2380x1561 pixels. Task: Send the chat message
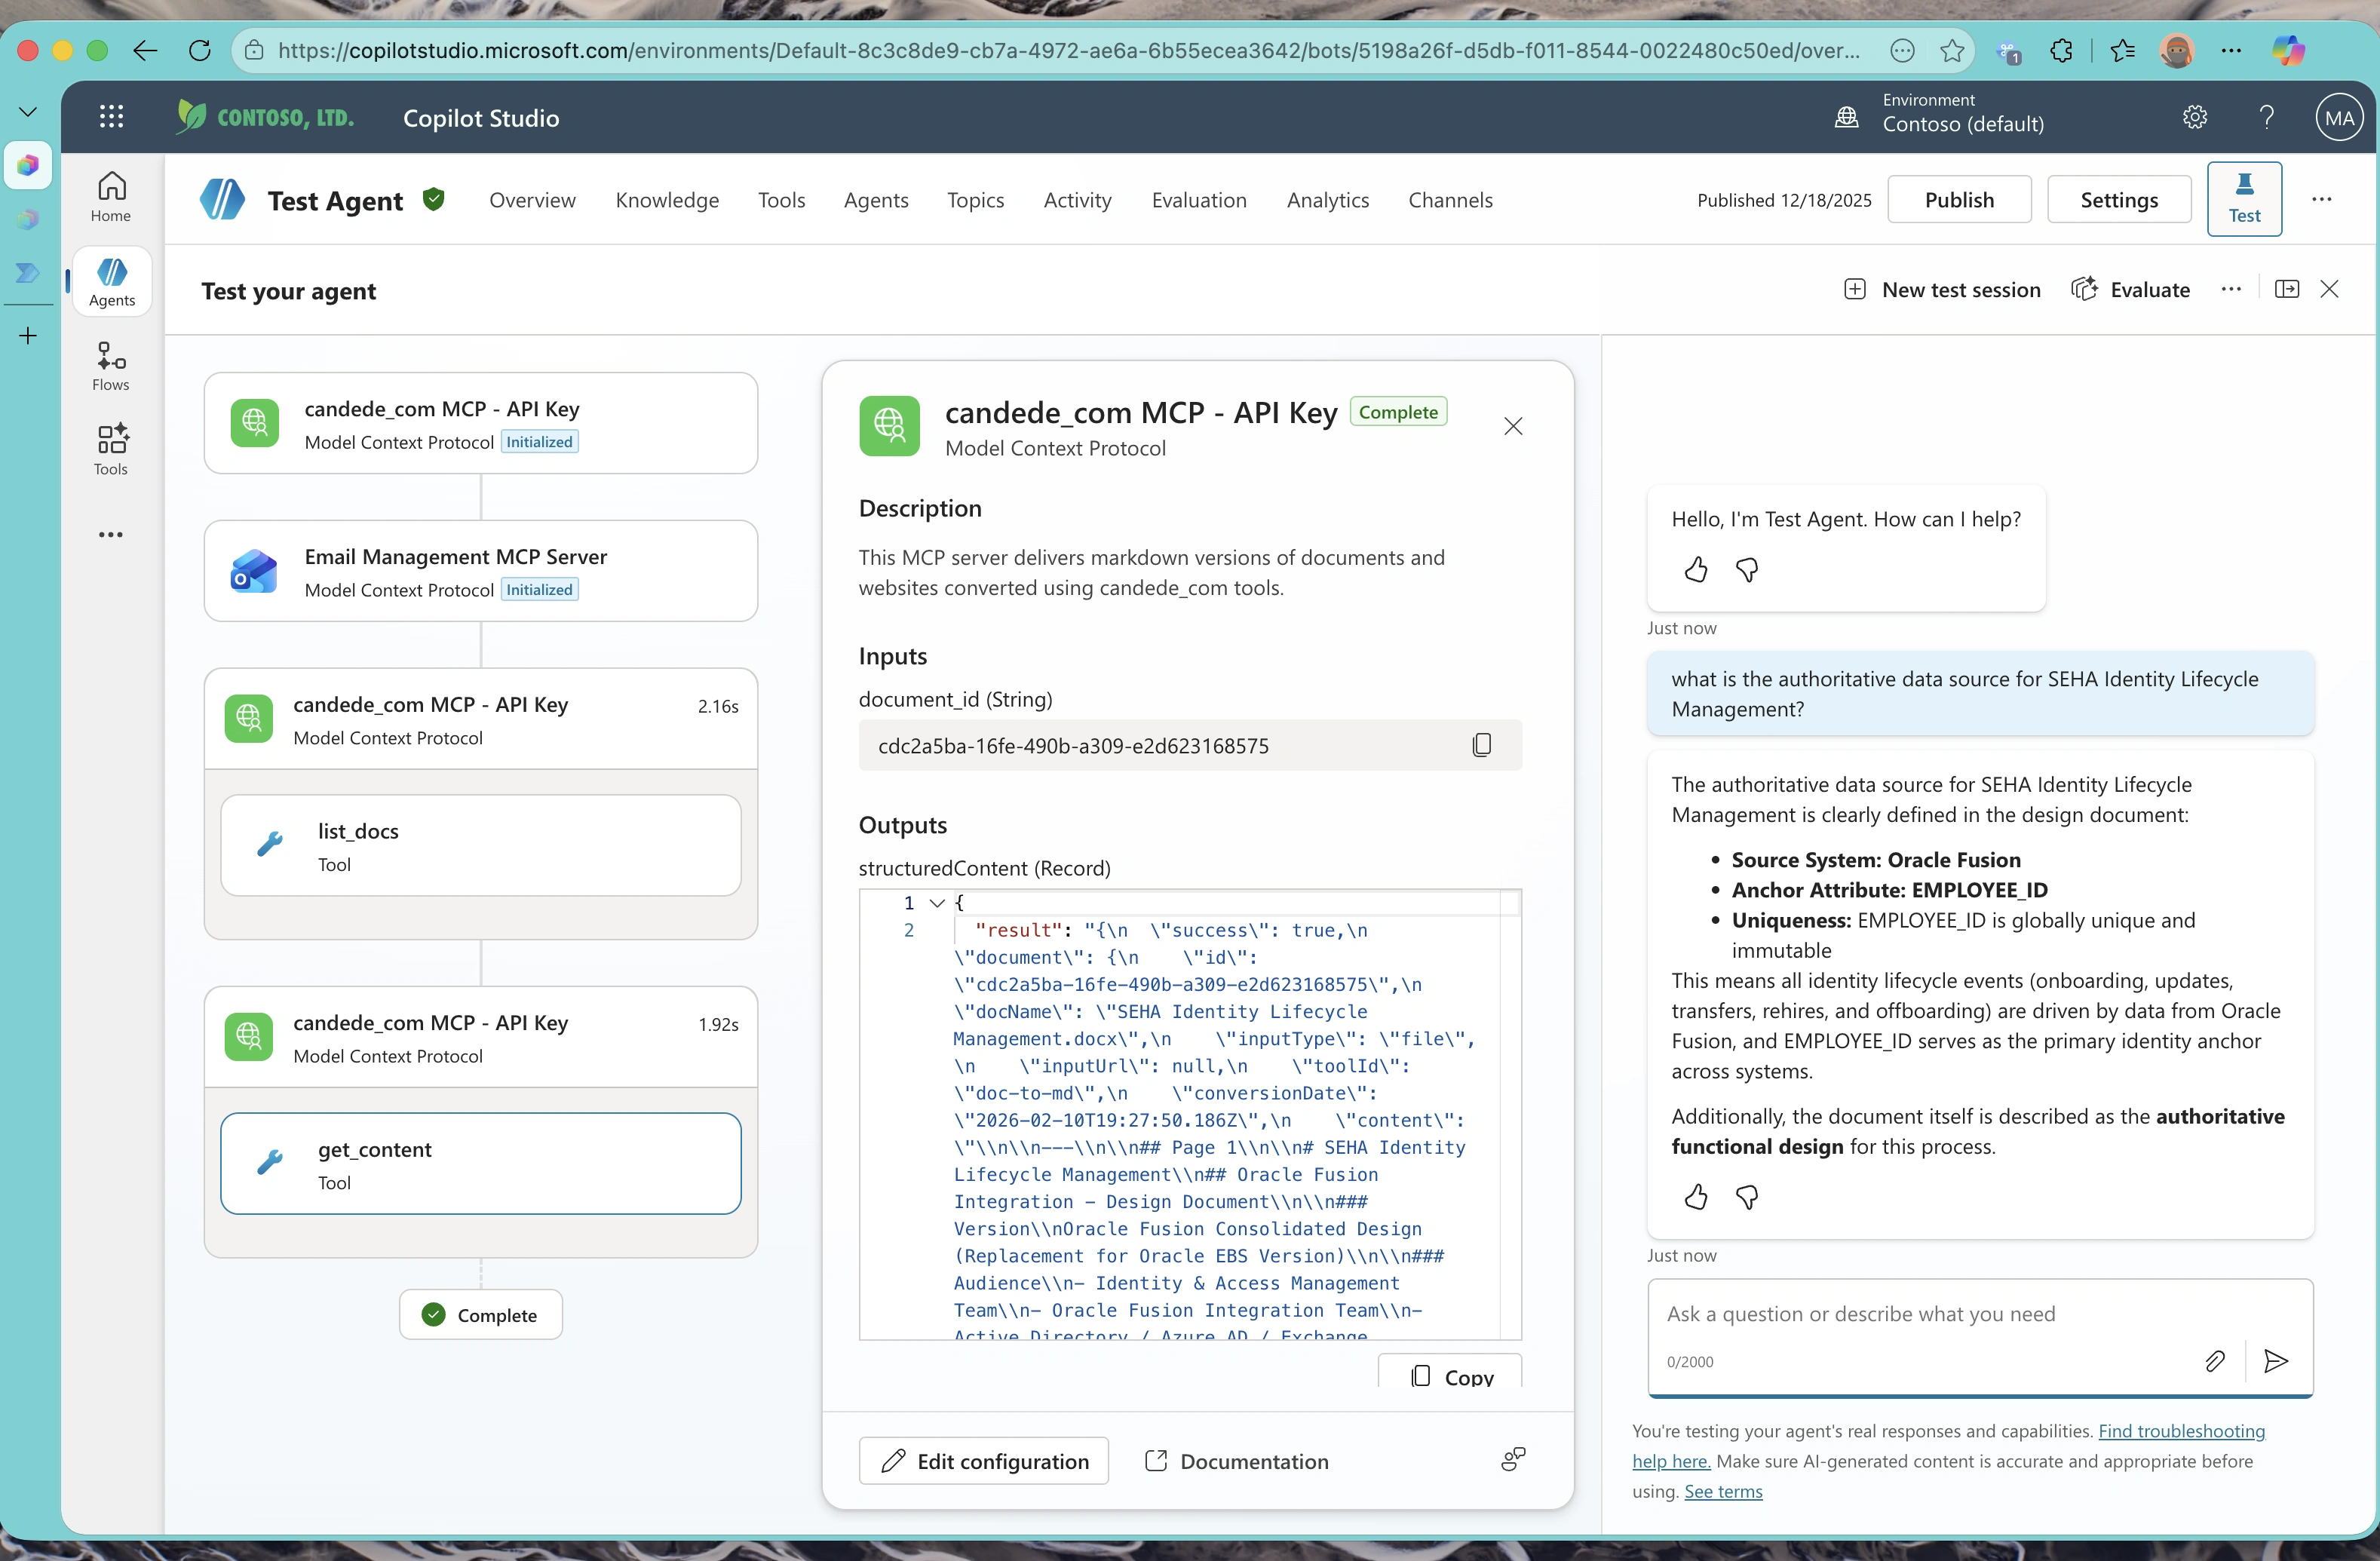tap(2276, 1360)
